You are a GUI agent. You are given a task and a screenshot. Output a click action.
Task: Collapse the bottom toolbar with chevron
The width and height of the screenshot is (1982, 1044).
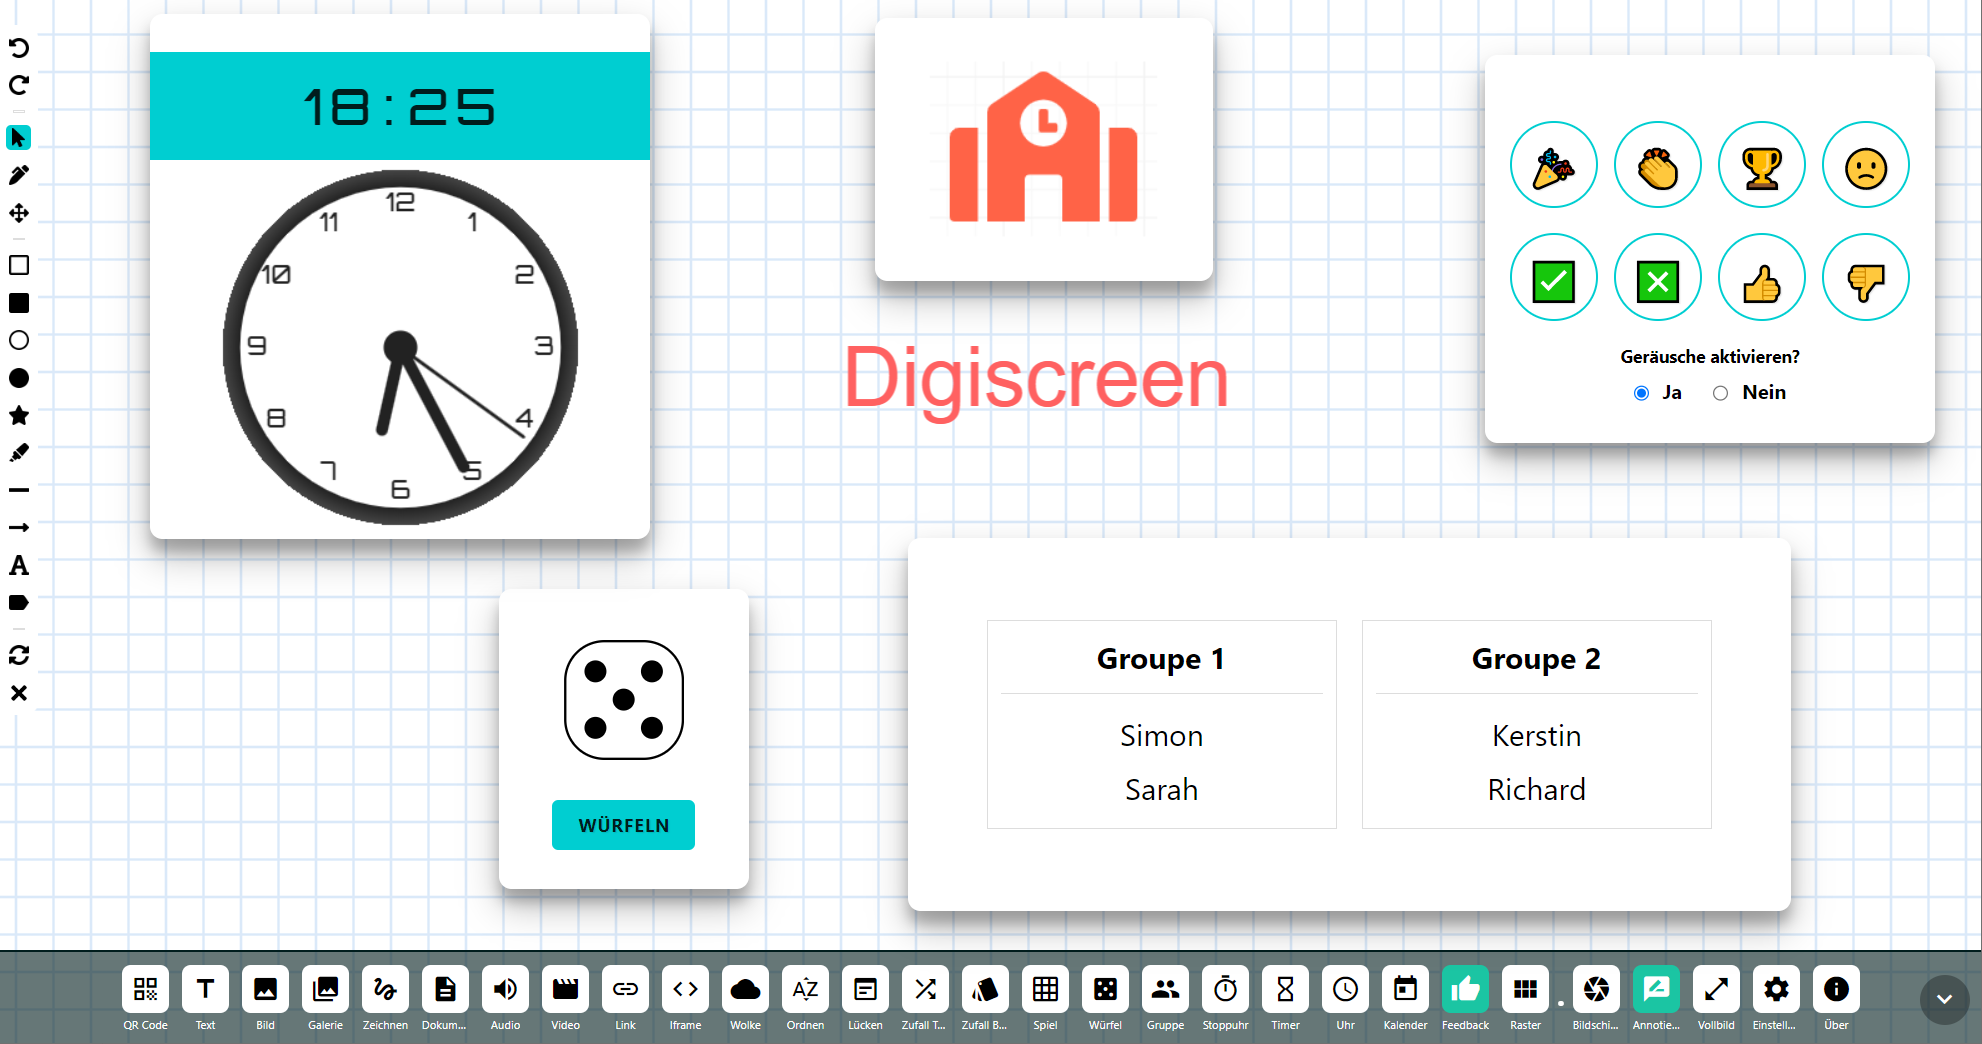tap(1944, 999)
